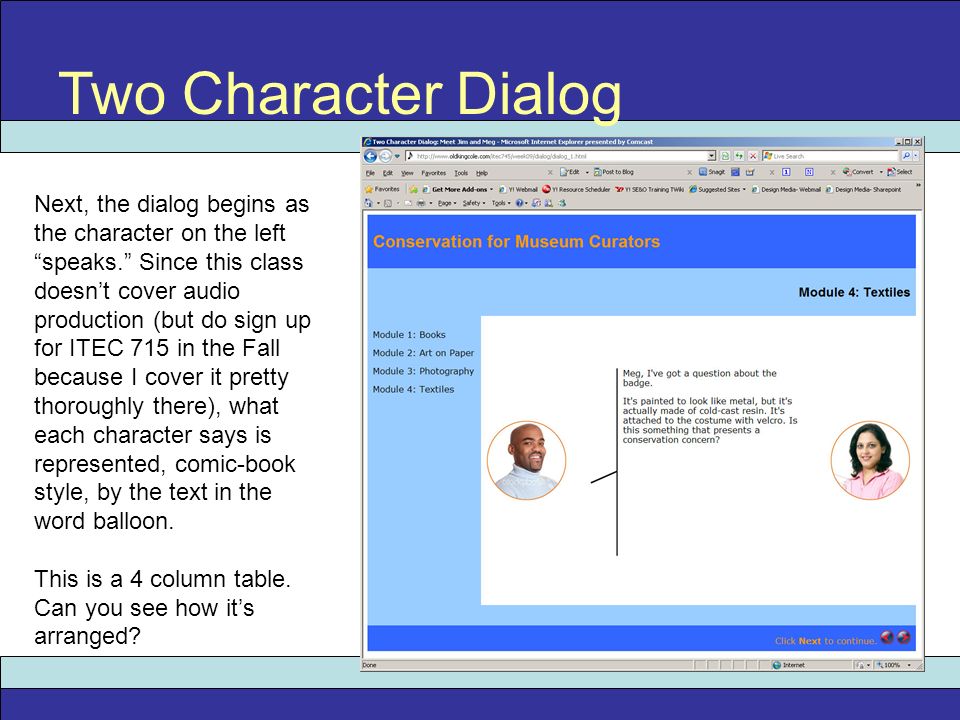960x720 pixels.
Task: Click the Select toolbar button
Action: pyautogui.click(x=900, y=172)
